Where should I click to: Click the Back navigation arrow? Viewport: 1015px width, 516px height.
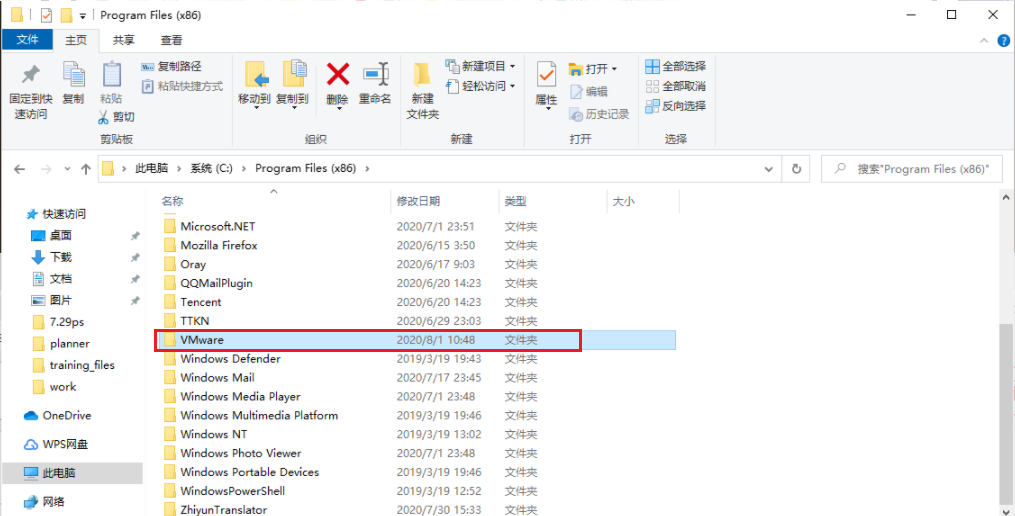(x=19, y=169)
